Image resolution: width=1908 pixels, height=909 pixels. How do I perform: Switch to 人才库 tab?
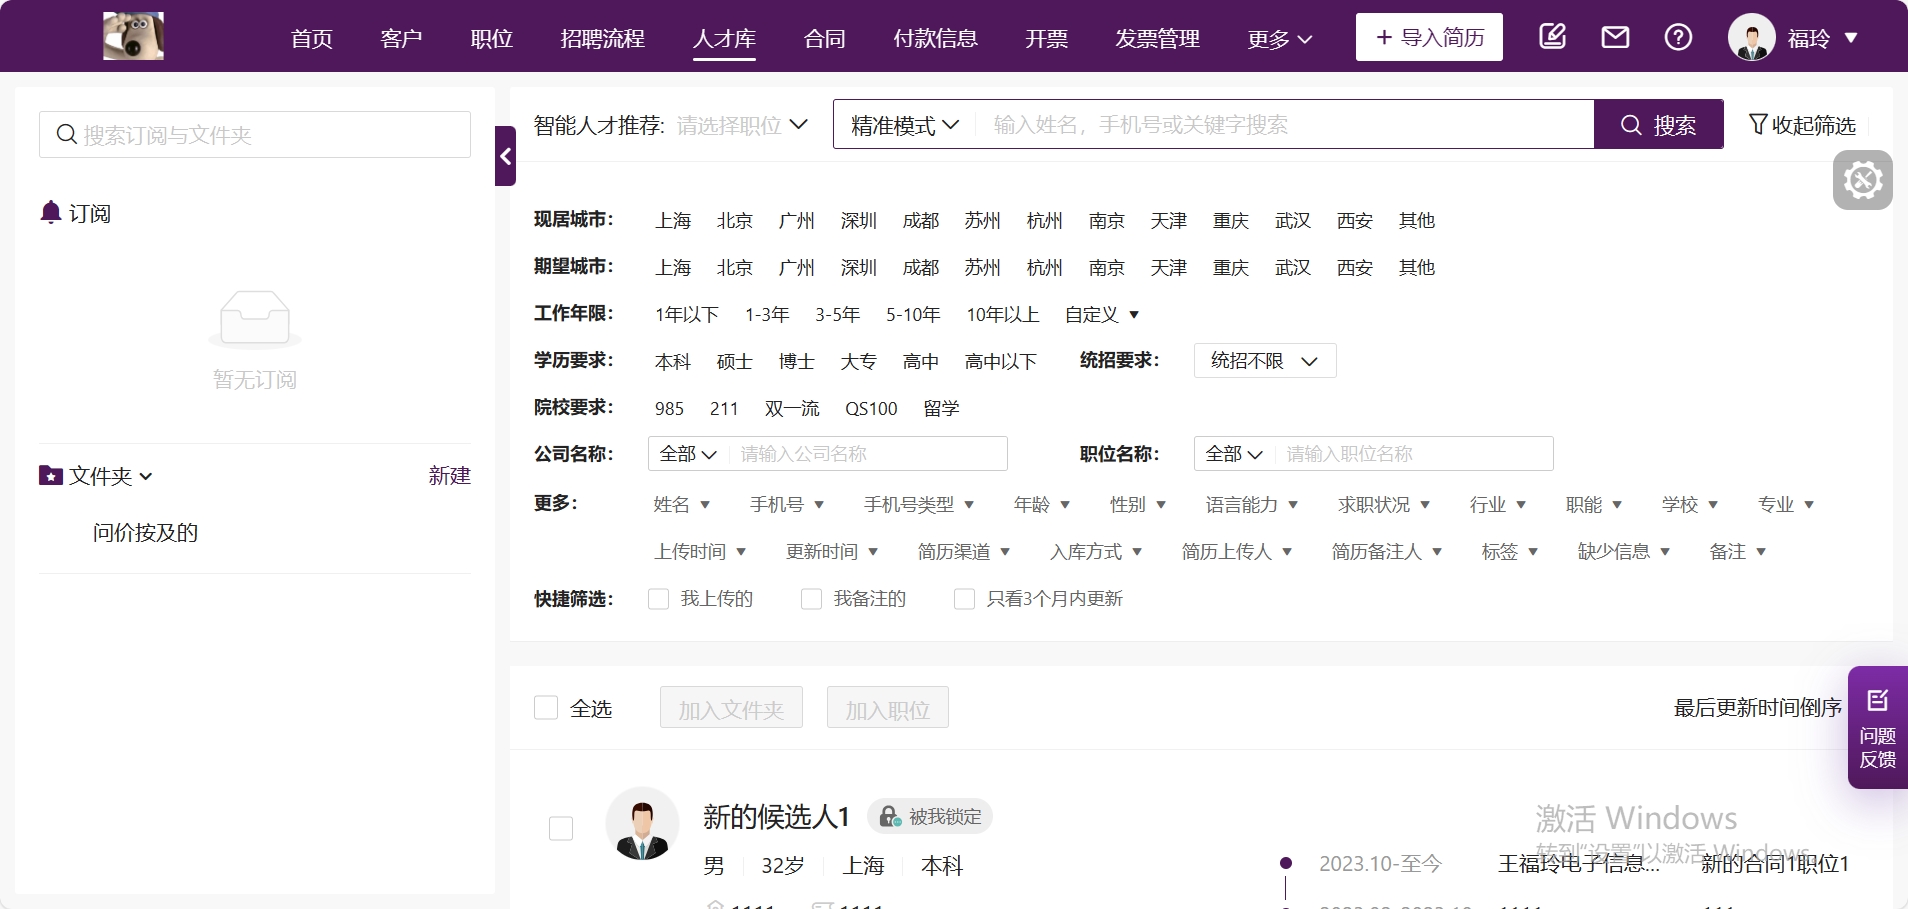click(724, 39)
